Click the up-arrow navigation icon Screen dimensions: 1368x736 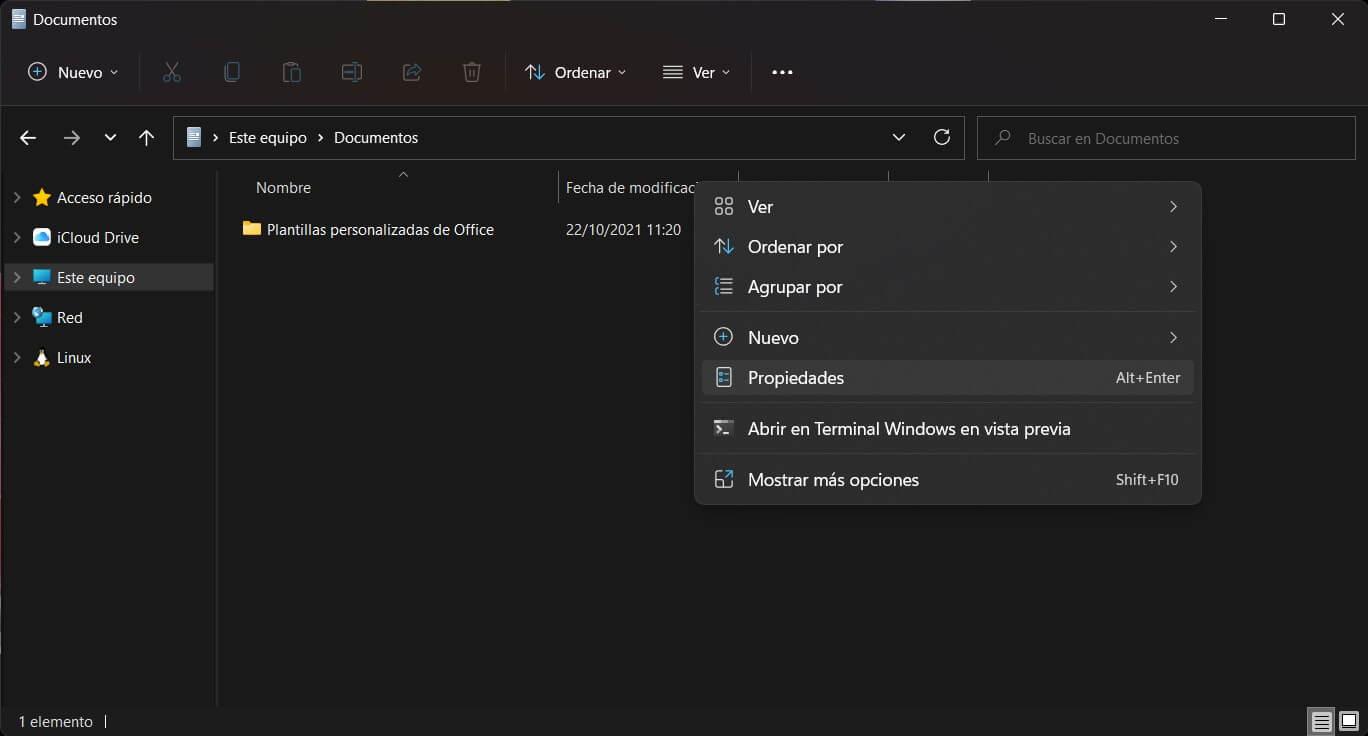click(146, 137)
